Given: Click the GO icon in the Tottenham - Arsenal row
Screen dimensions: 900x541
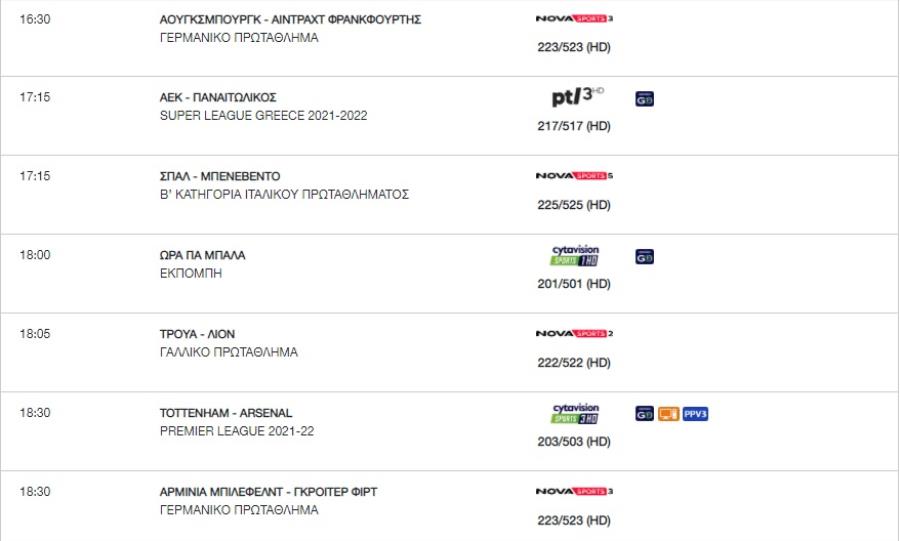Looking at the screenshot, I should [645, 414].
